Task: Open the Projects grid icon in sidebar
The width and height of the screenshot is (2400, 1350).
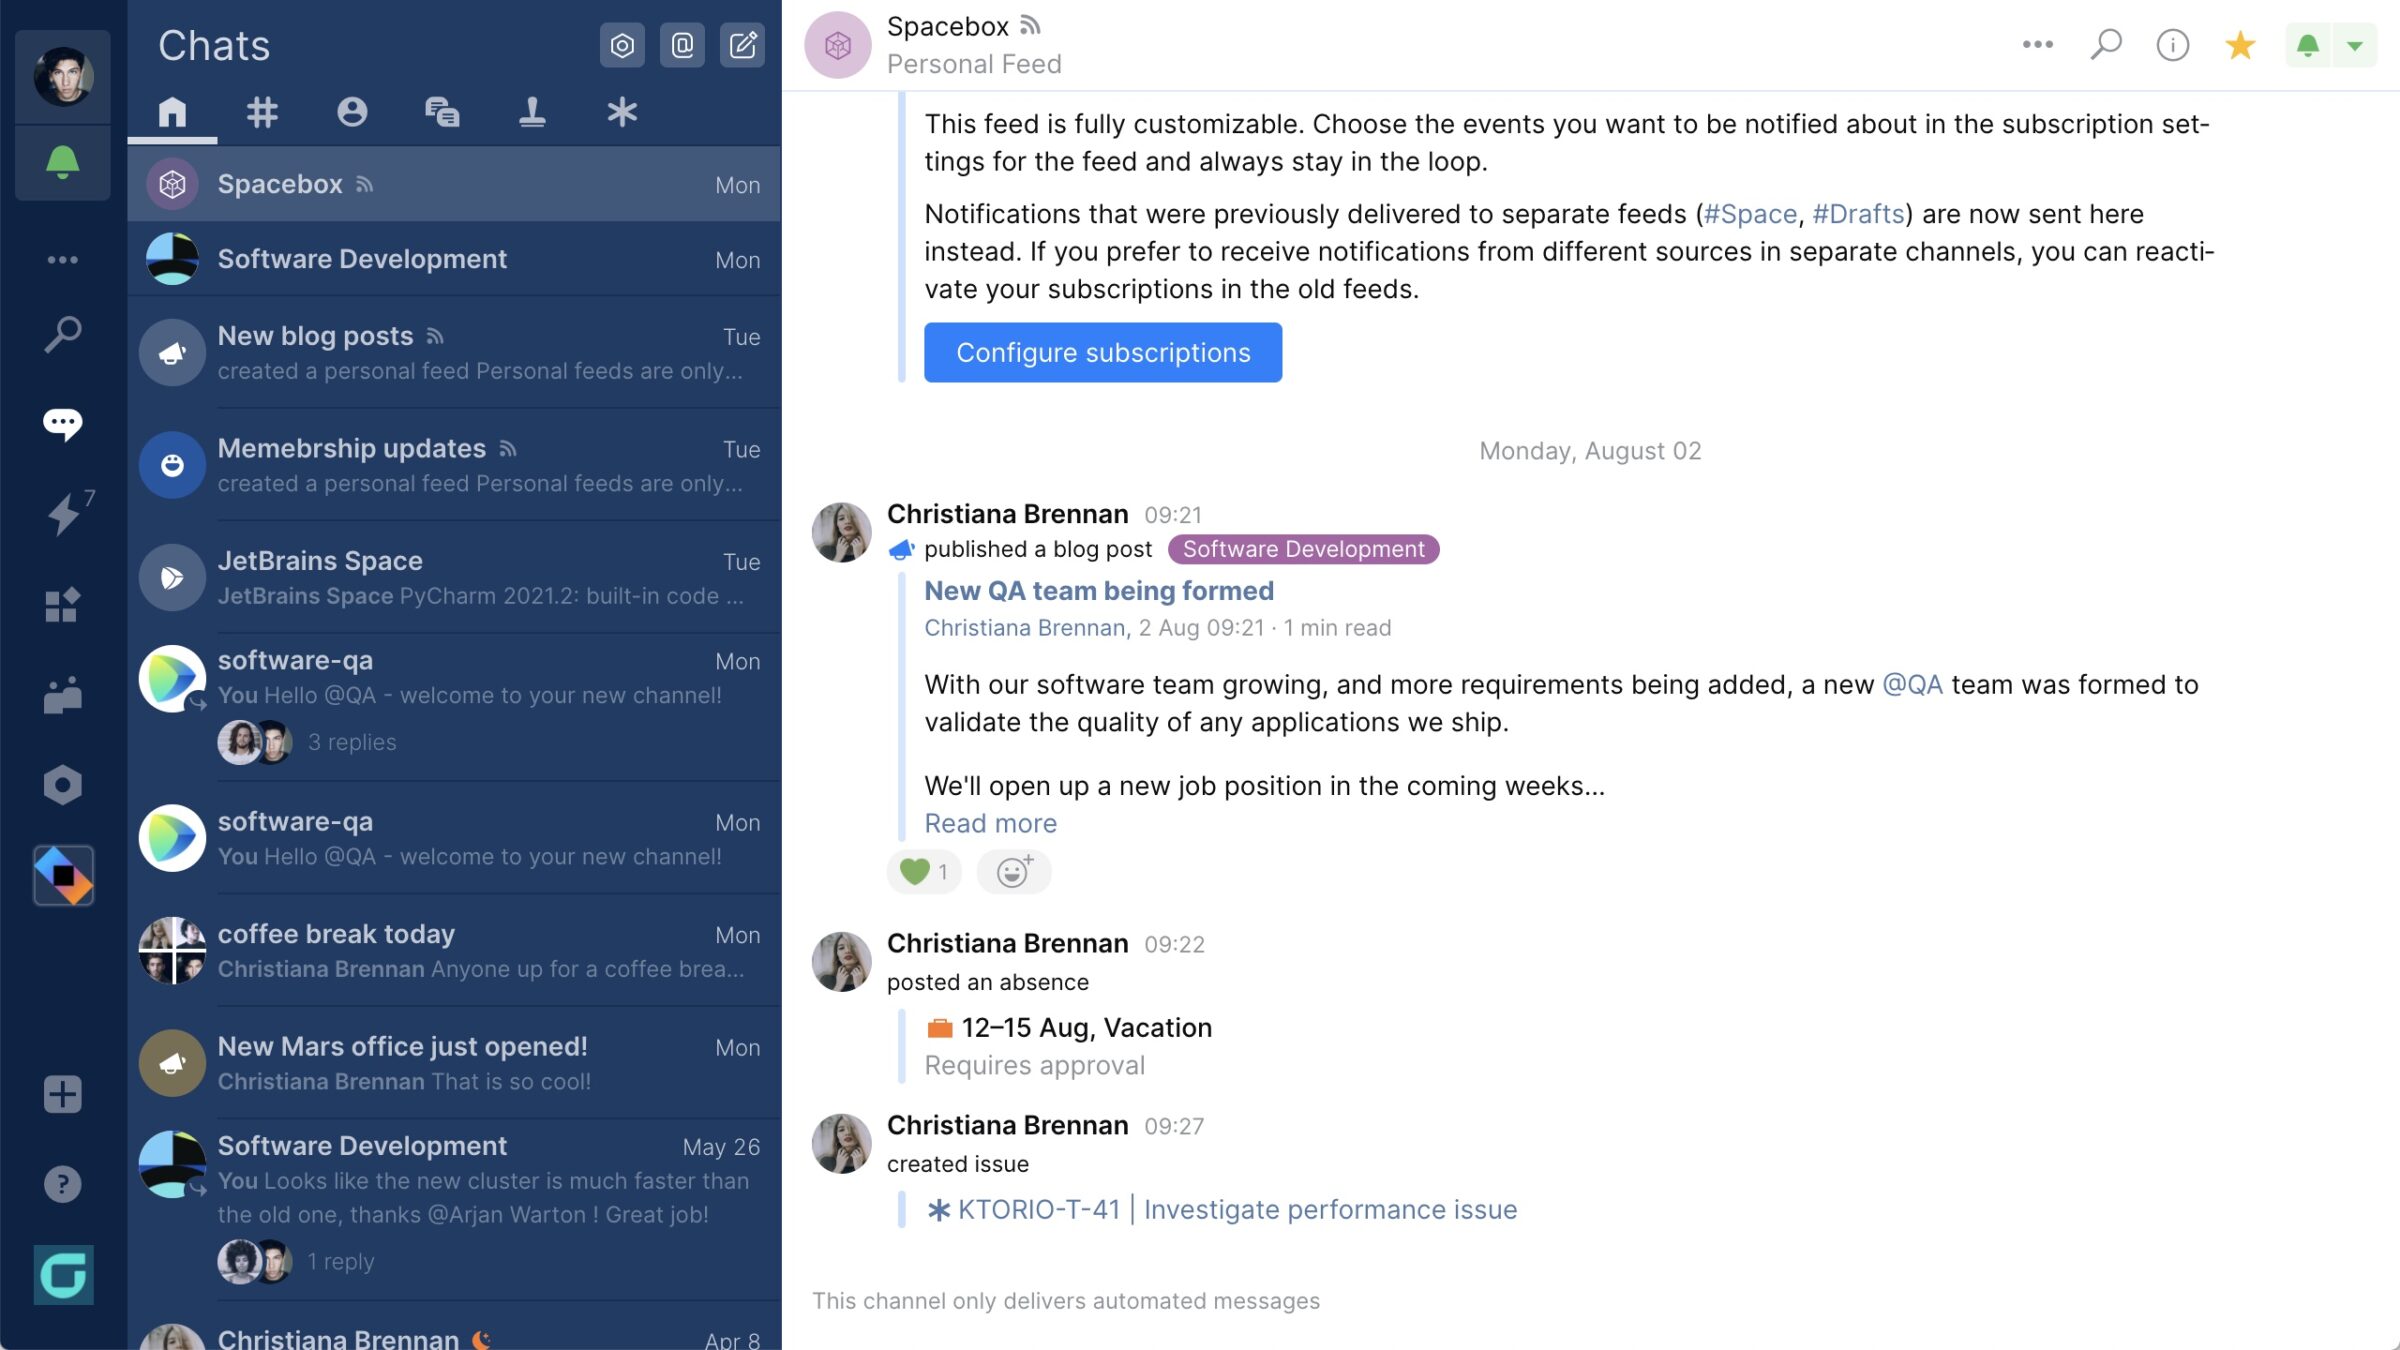Action: click(62, 604)
